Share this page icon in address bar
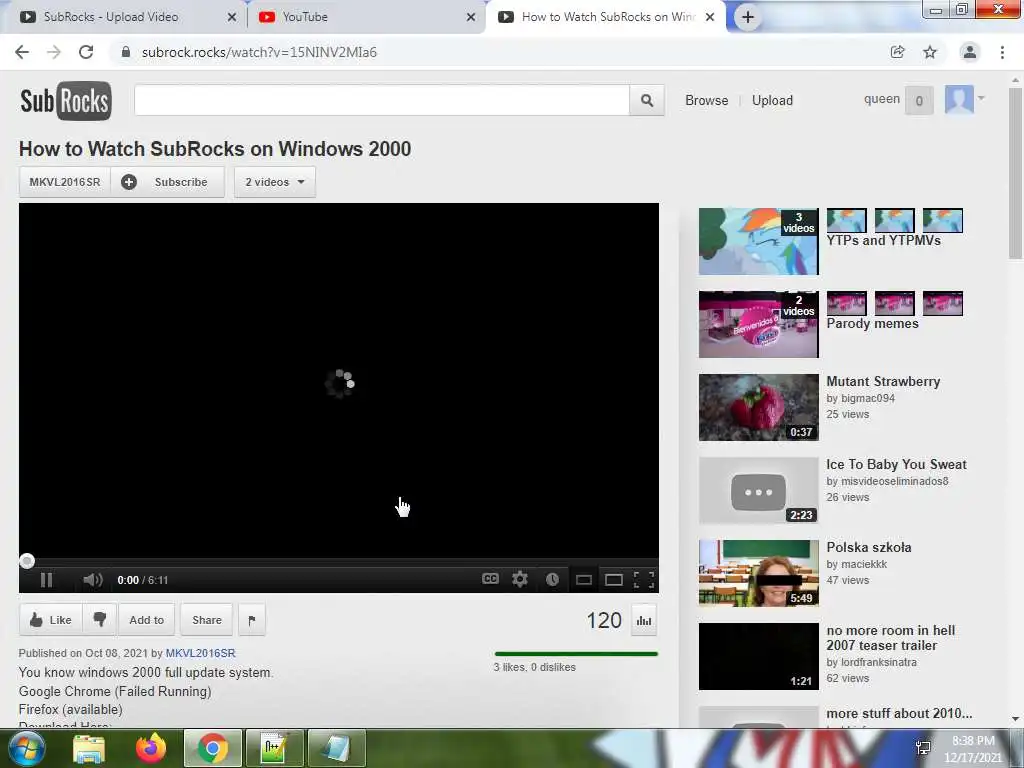The height and width of the screenshot is (768, 1024). (x=898, y=52)
